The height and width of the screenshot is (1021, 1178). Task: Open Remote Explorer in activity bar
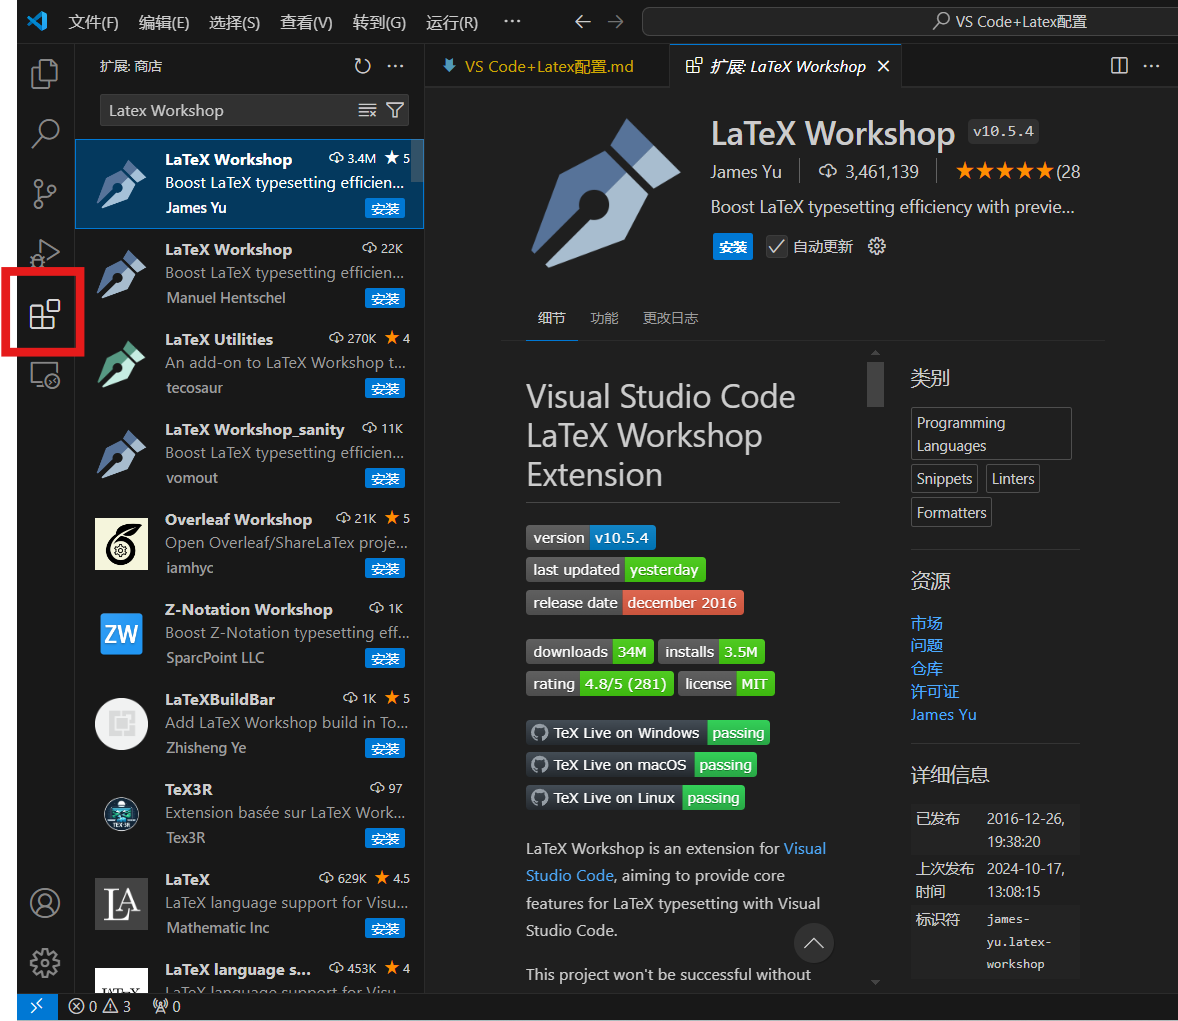[45, 375]
